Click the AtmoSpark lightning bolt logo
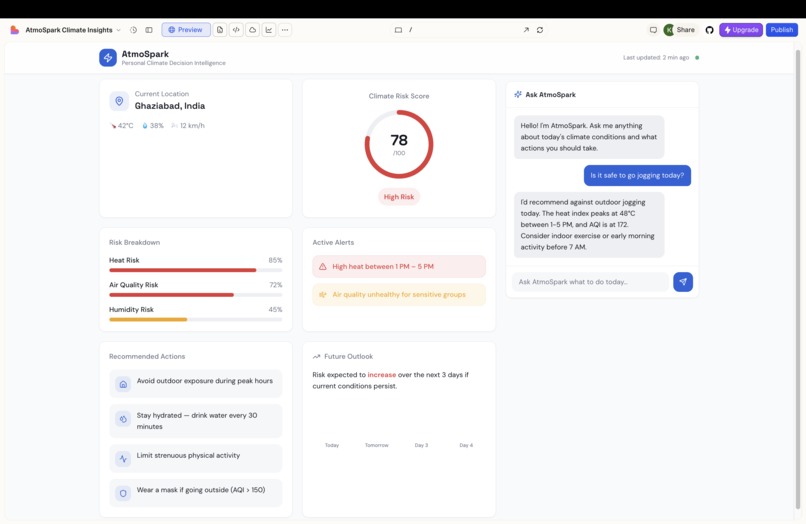This screenshot has height=524, width=806. click(x=108, y=58)
